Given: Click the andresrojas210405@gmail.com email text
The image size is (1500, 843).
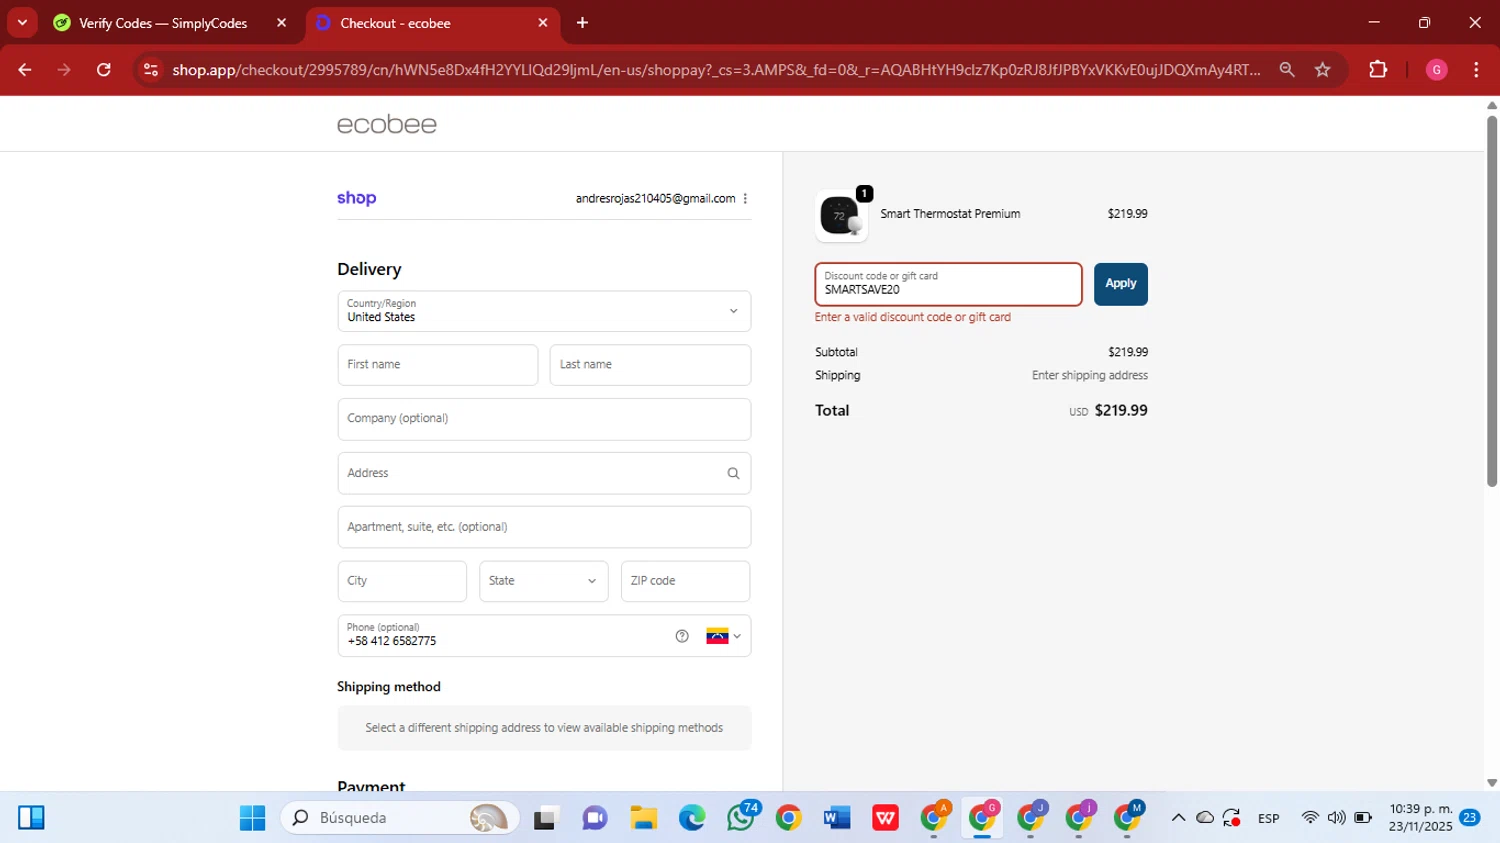Looking at the screenshot, I should (655, 199).
